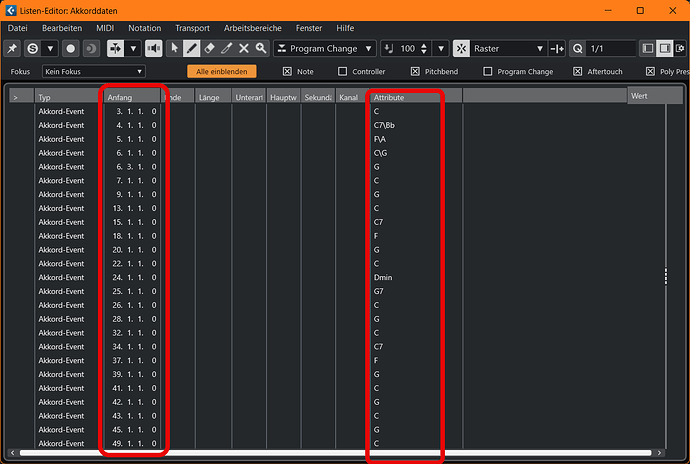Adjust the velocity 100 stepper arrows
The image size is (690, 464).
click(x=424, y=48)
